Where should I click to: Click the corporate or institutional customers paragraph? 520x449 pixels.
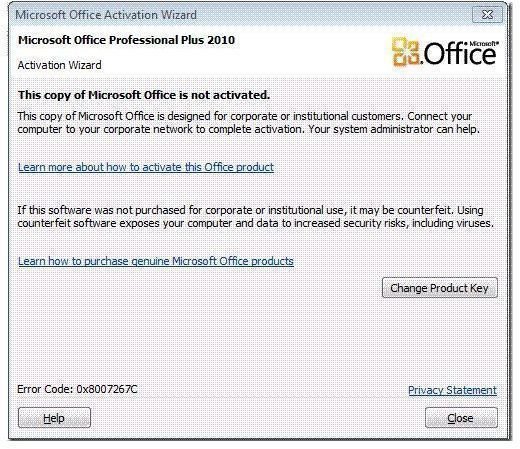(248, 123)
